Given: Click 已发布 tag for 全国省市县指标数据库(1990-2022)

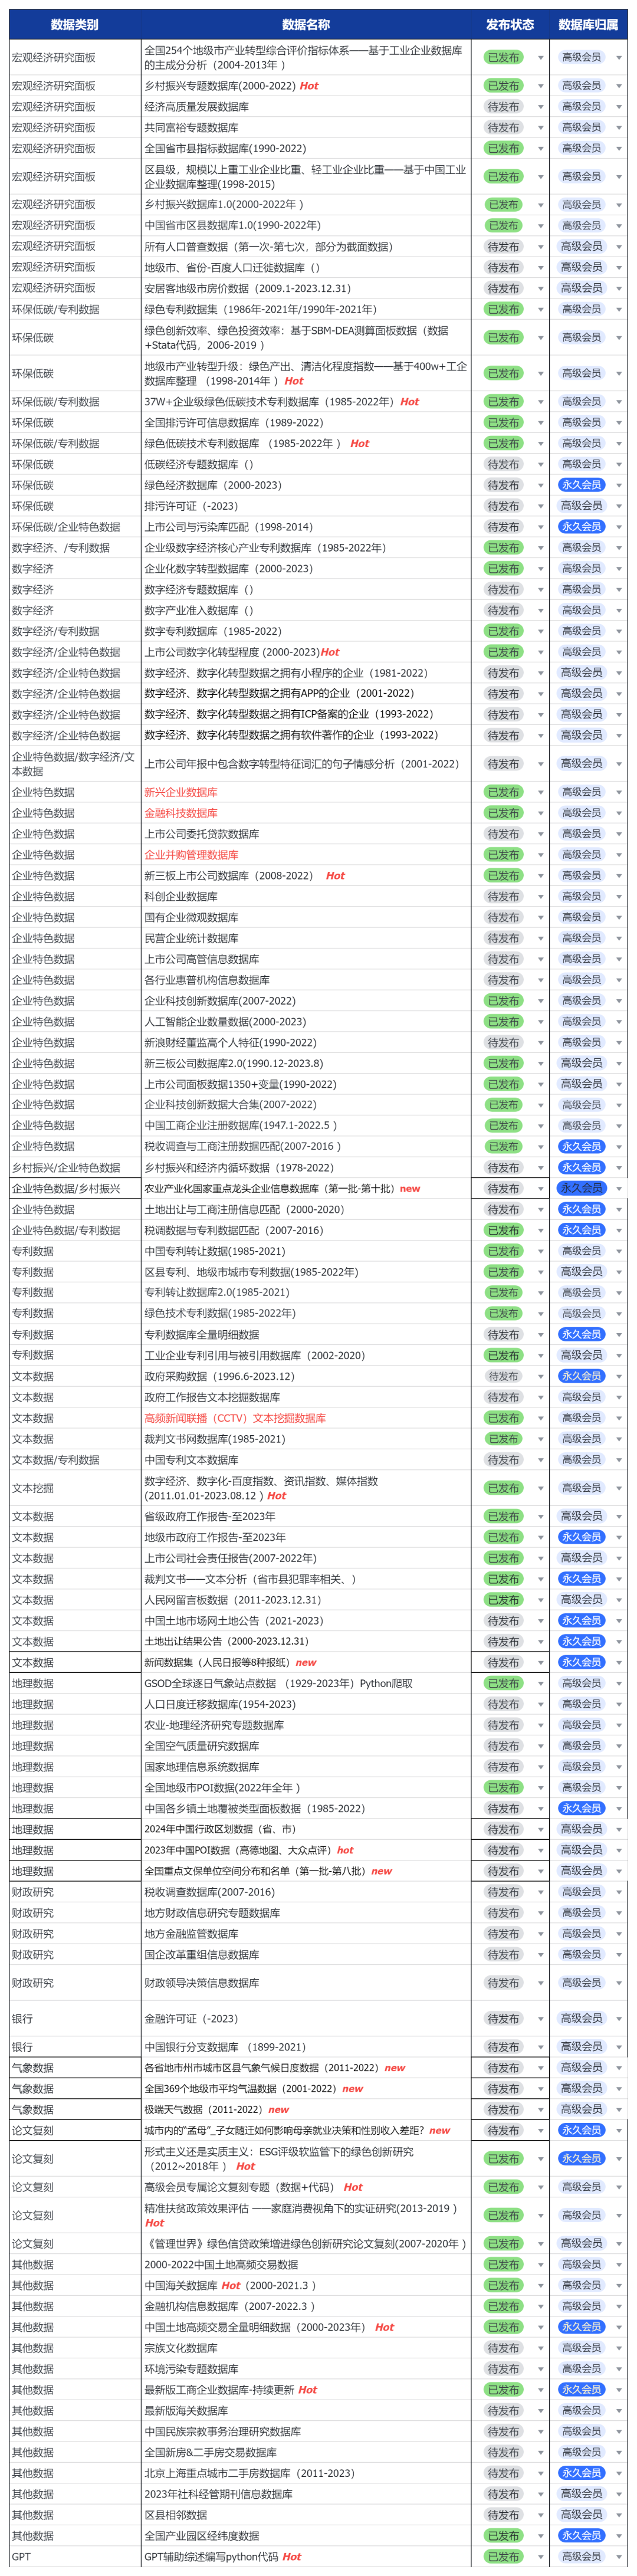Looking at the screenshot, I should click(x=503, y=148).
